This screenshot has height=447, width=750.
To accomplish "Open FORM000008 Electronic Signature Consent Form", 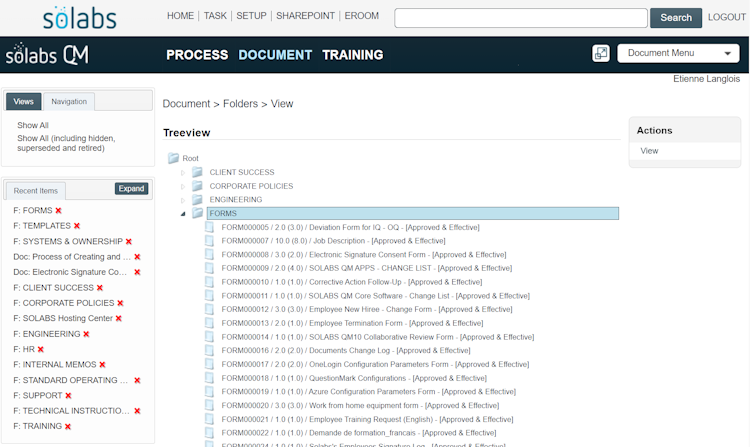I will (x=364, y=255).
